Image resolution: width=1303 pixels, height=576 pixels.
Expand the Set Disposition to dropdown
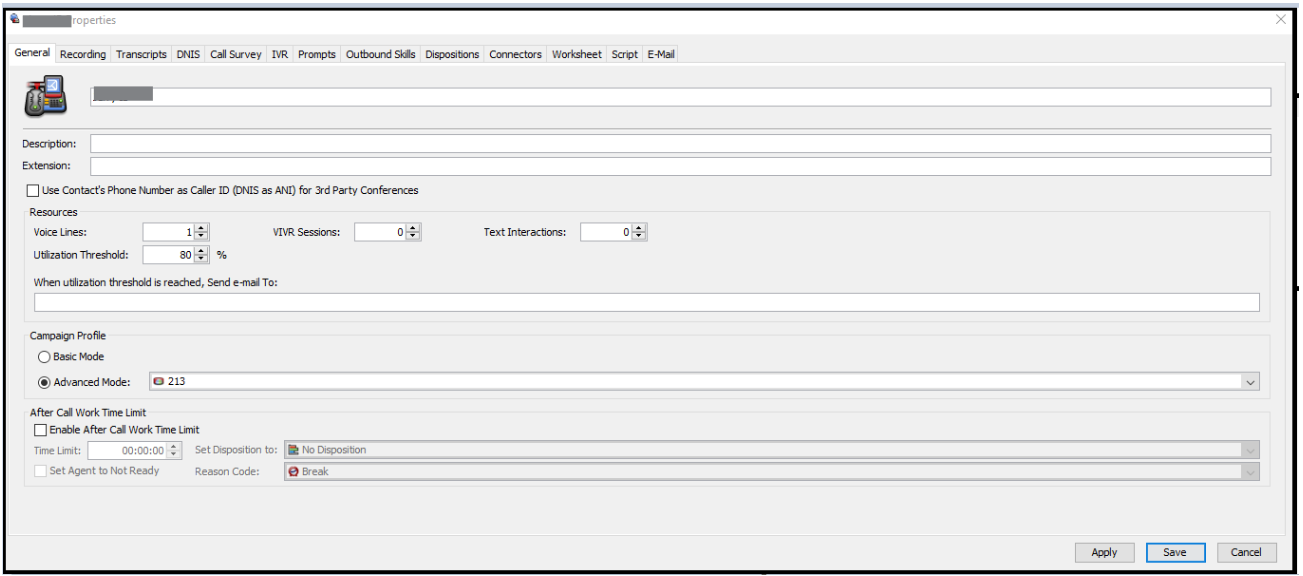1250,450
